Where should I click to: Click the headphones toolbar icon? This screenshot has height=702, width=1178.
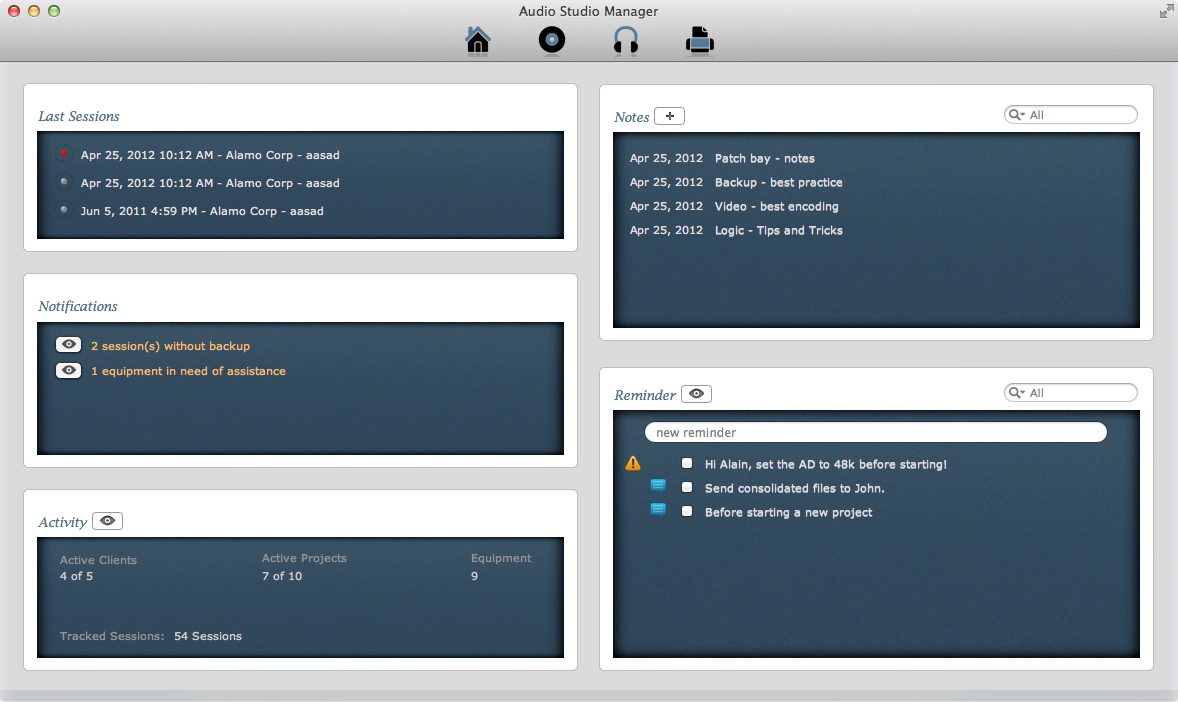click(626, 40)
